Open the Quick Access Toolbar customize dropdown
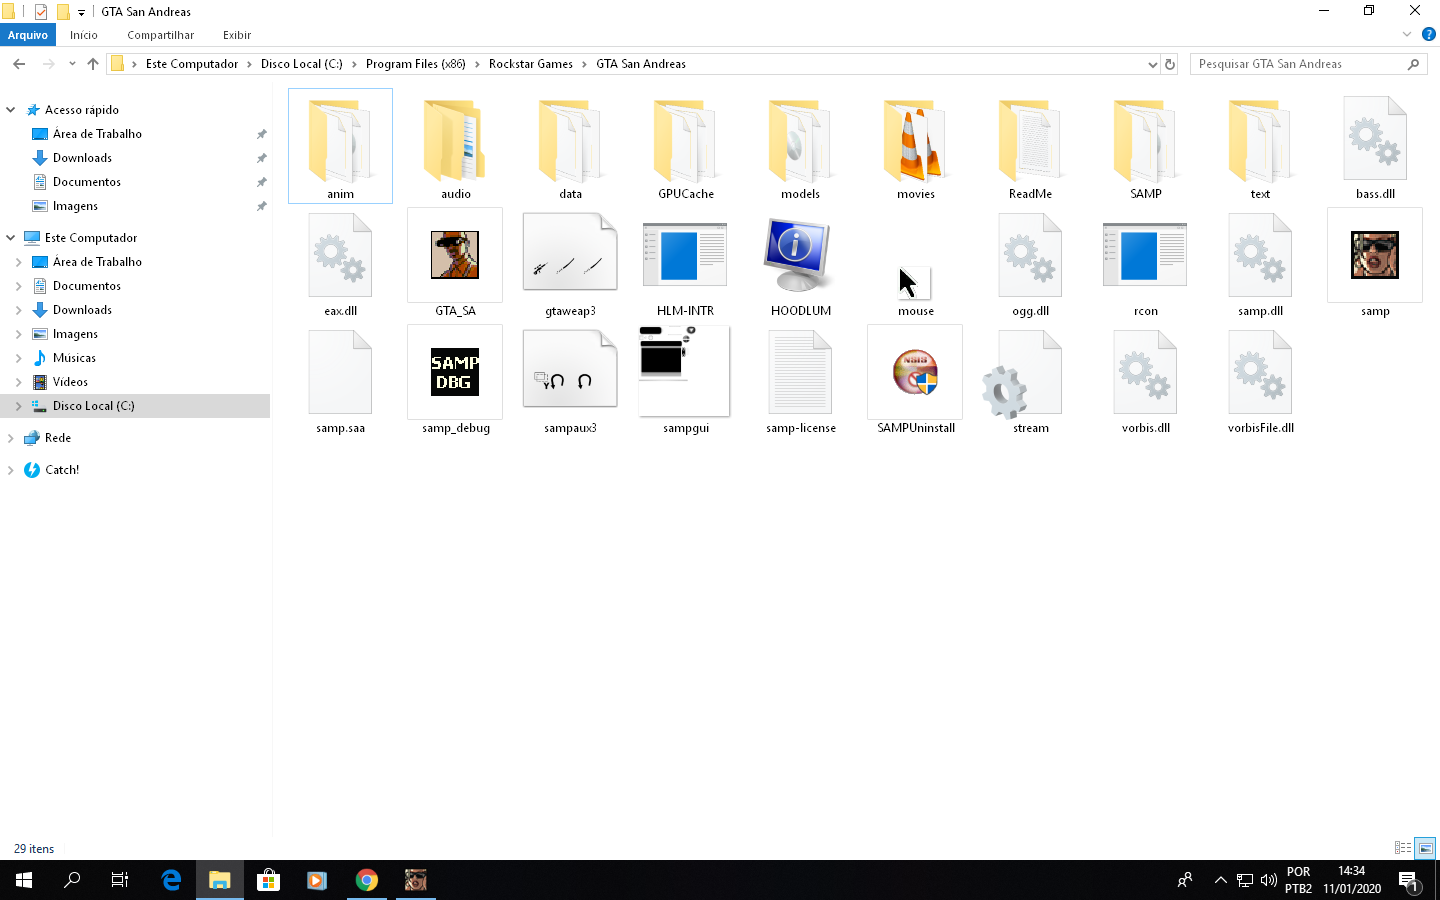 pos(81,12)
